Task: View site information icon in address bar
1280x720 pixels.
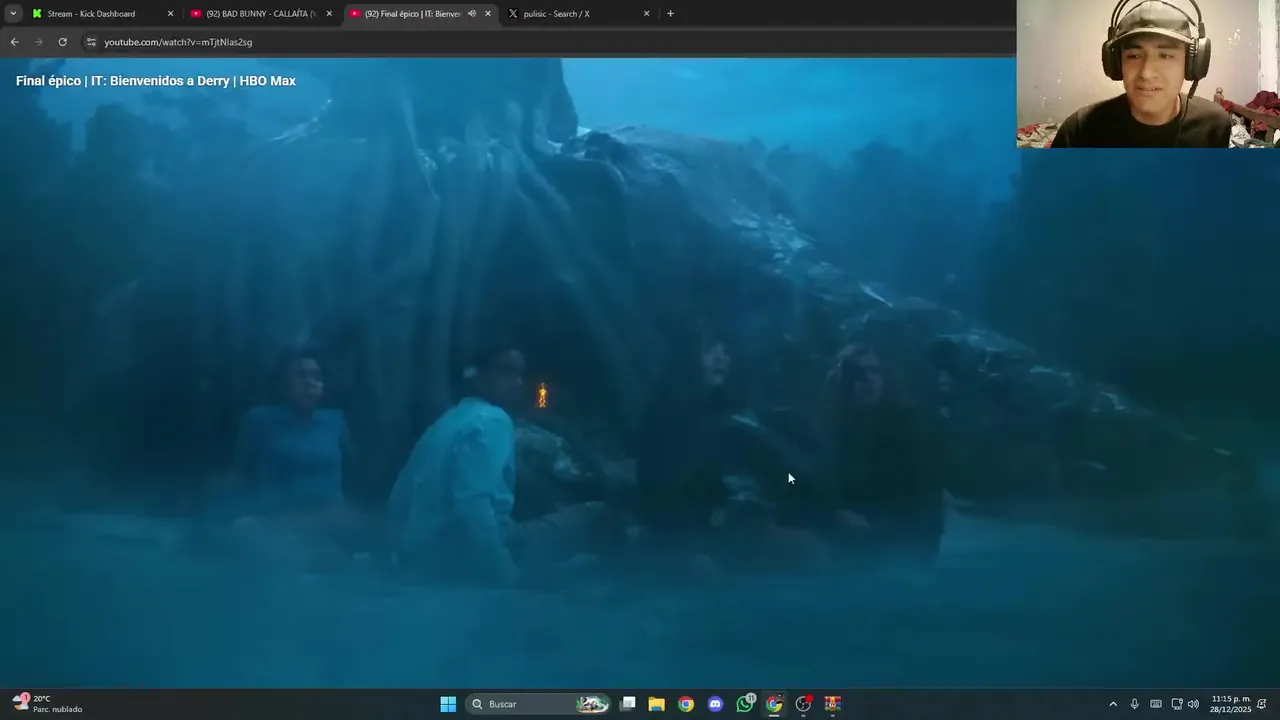Action: 91,42
